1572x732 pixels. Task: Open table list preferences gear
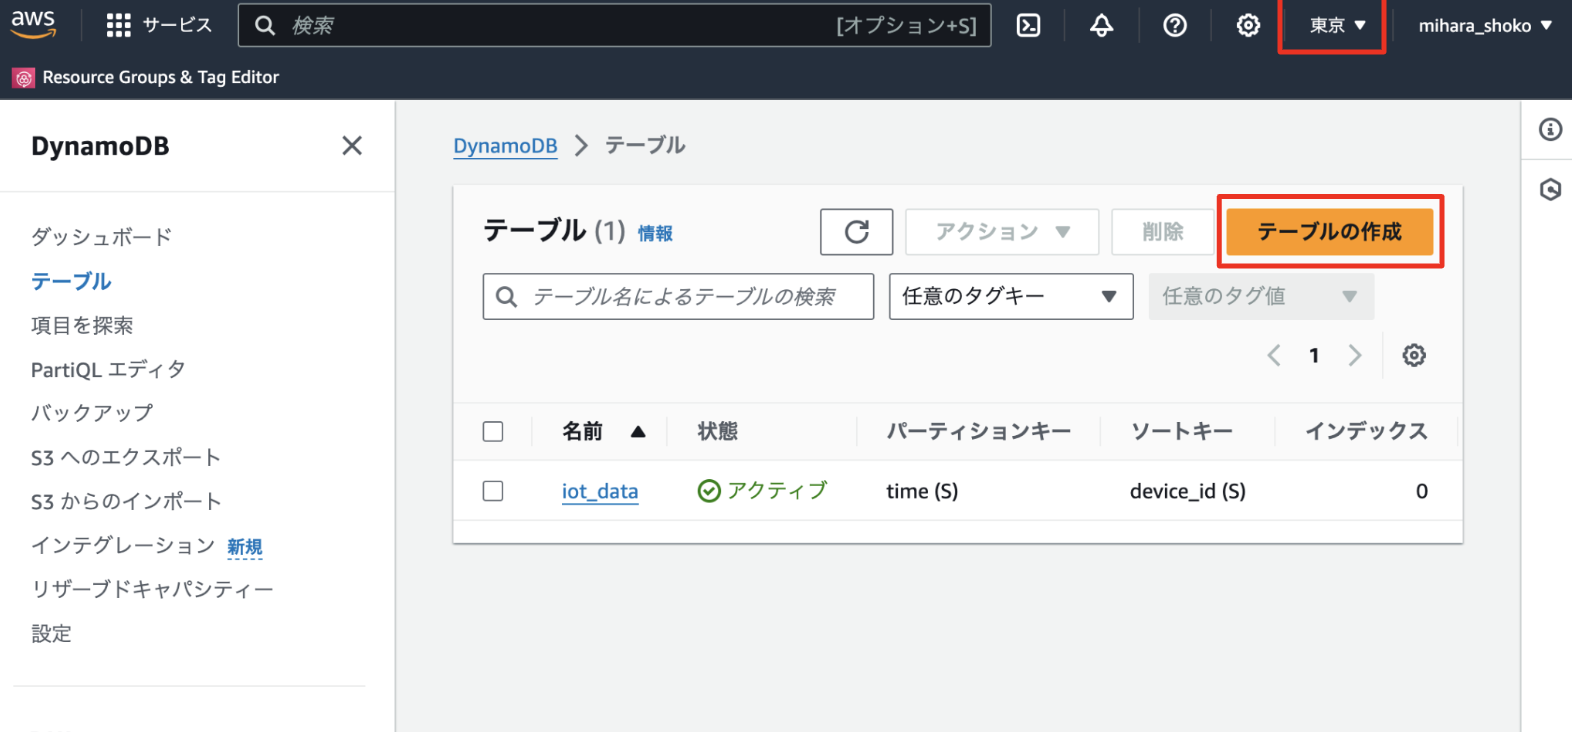[x=1413, y=355]
